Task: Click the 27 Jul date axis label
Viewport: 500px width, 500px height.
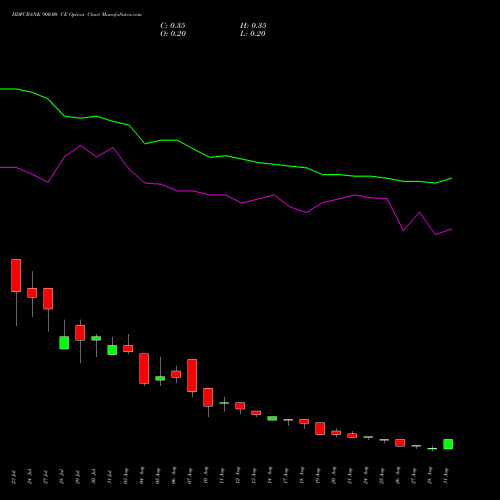Action: click(x=46, y=477)
